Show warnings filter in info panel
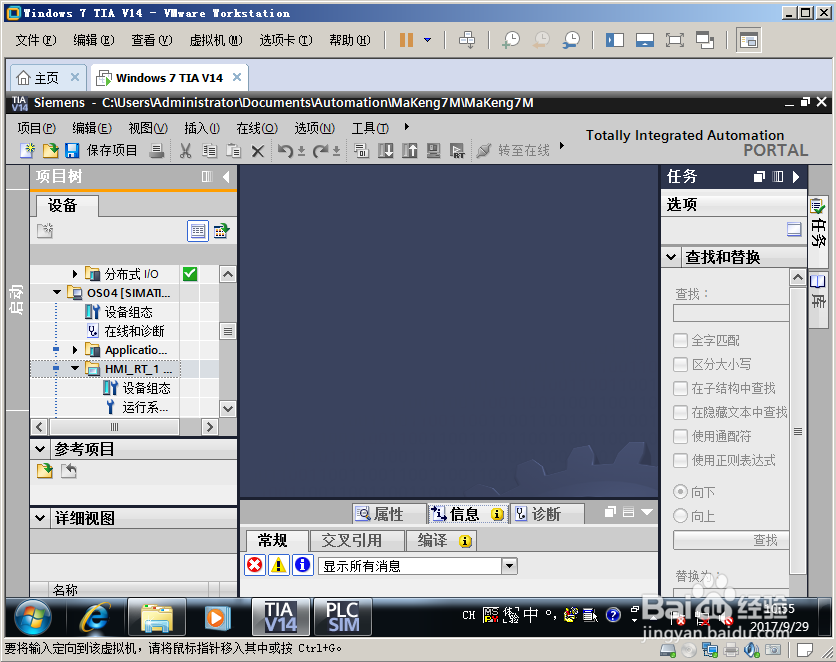Image resolution: width=836 pixels, height=662 pixels. 278,564
